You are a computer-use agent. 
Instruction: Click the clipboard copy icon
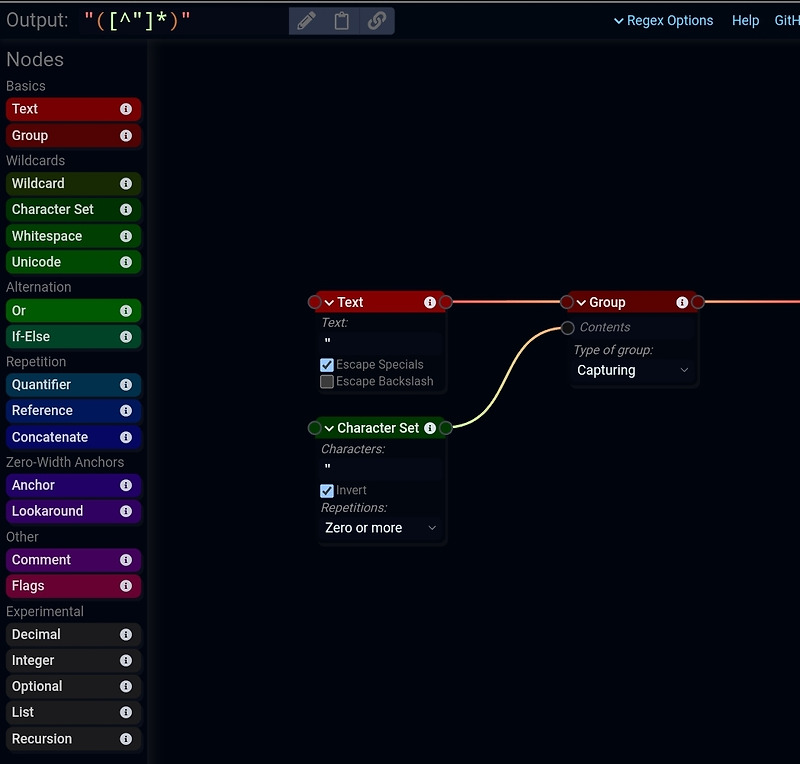point(340,20)
